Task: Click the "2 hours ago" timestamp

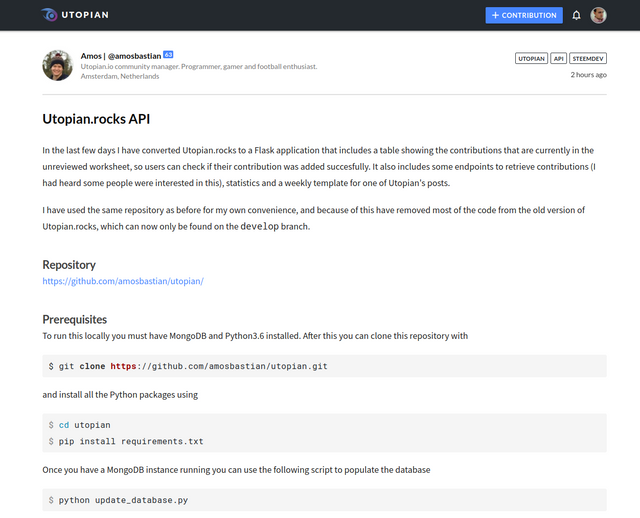Action: coord(588,75)
